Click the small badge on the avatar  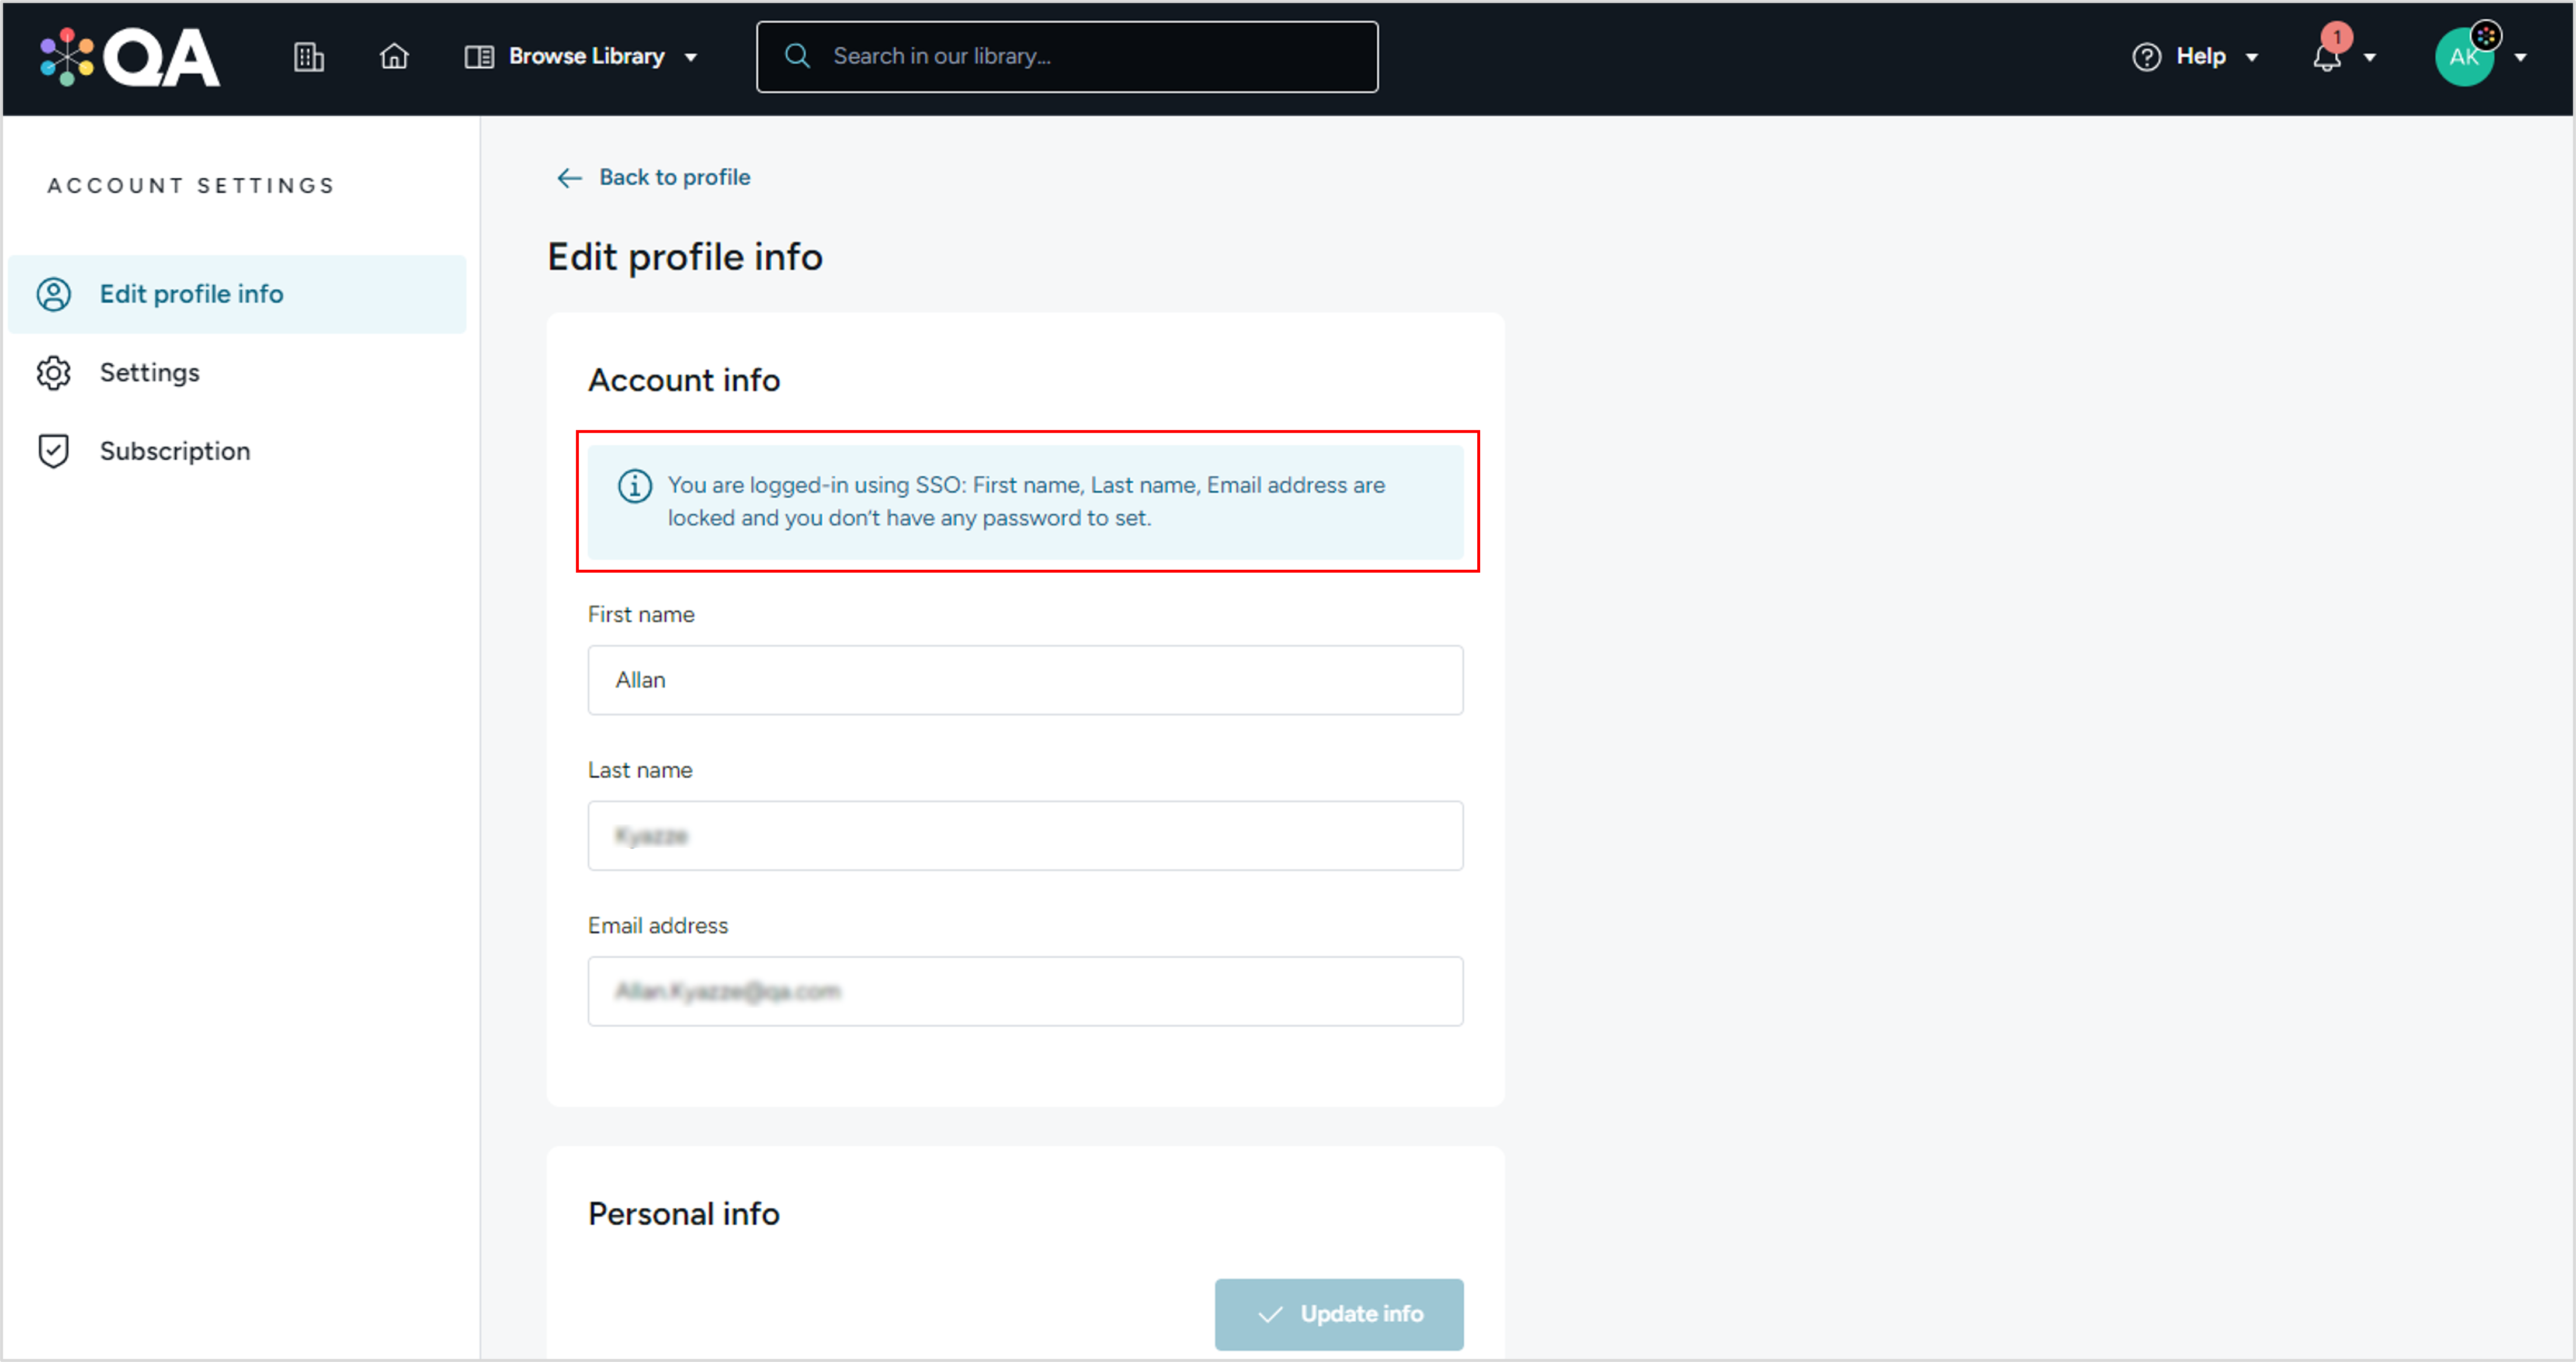pos(2486,35)
